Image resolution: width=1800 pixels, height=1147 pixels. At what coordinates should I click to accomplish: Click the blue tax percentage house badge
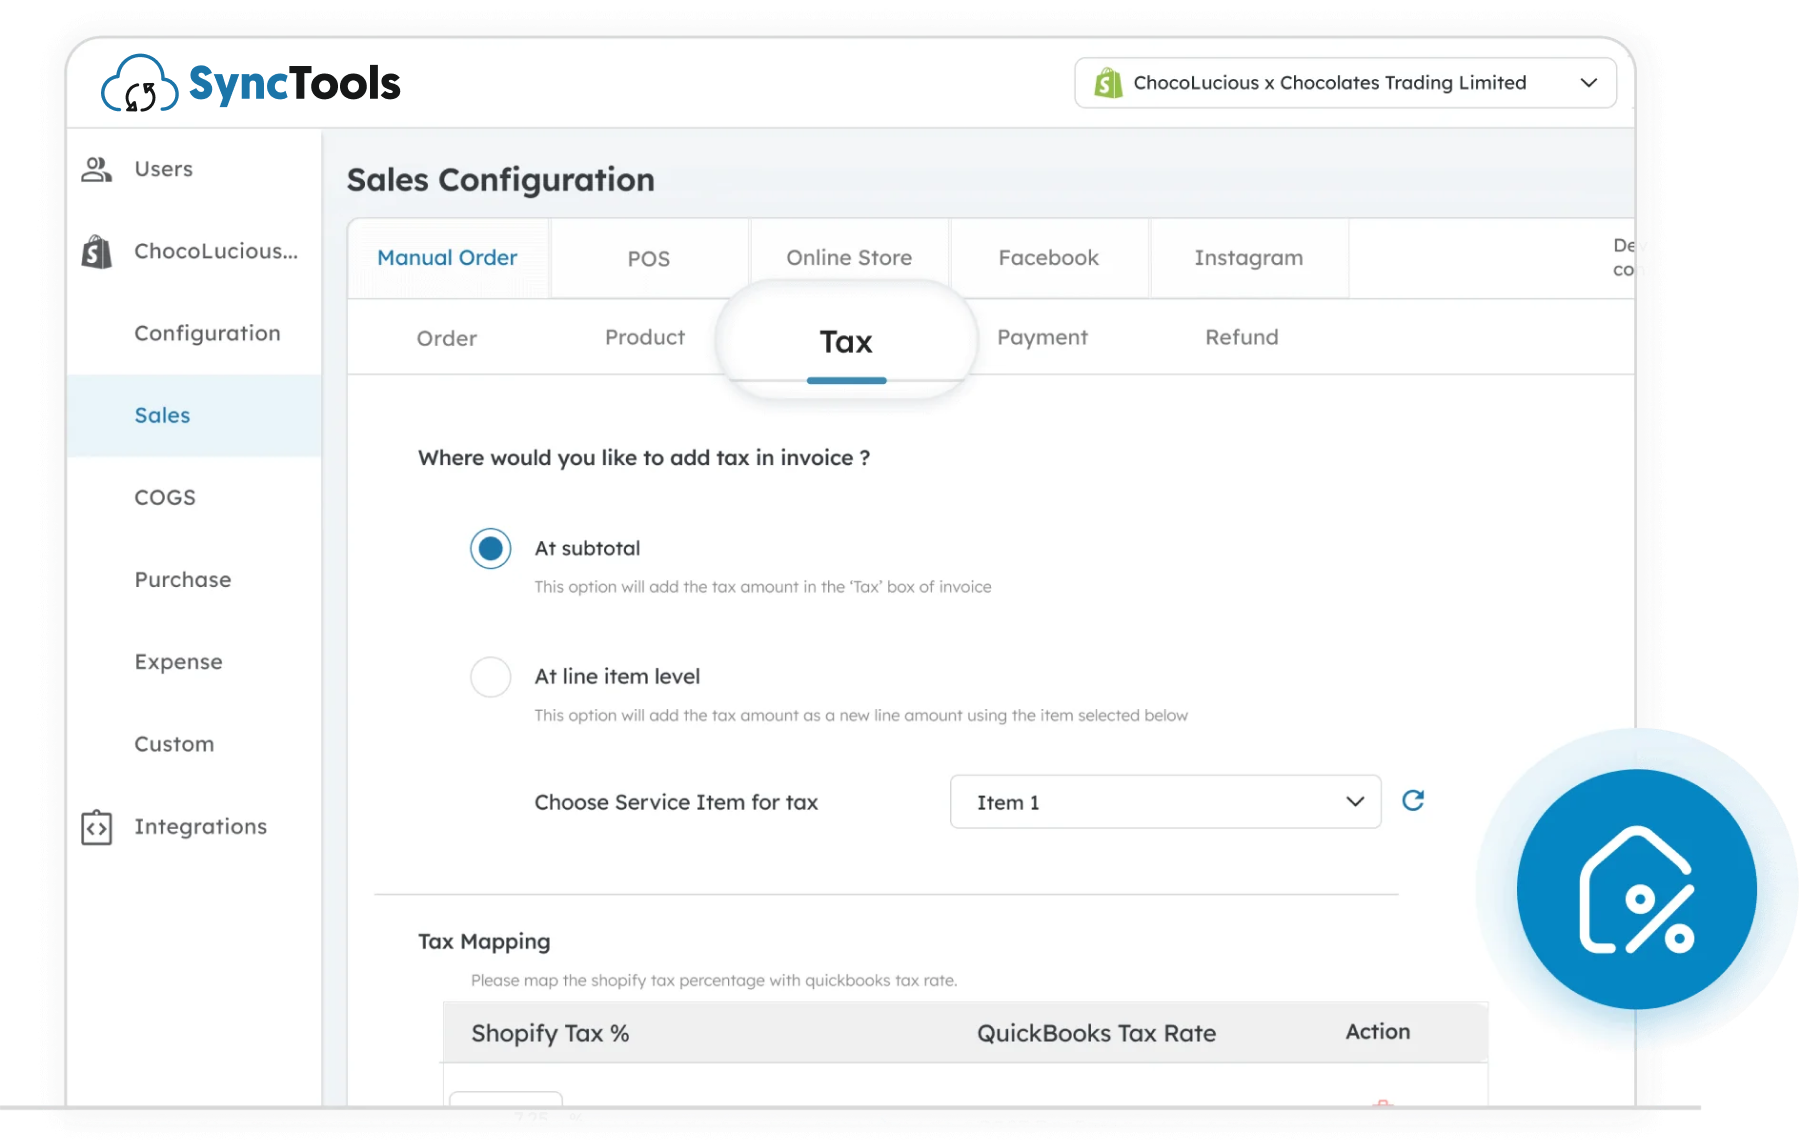click(1636, 889)
